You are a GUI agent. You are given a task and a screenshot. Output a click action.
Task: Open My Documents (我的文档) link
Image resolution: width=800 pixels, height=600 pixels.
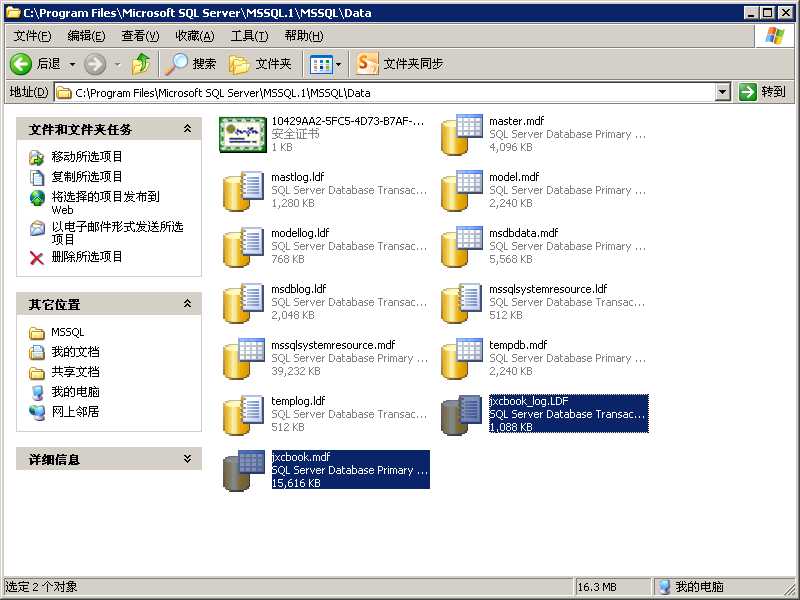pyautogui.click(x=75, y=352)
